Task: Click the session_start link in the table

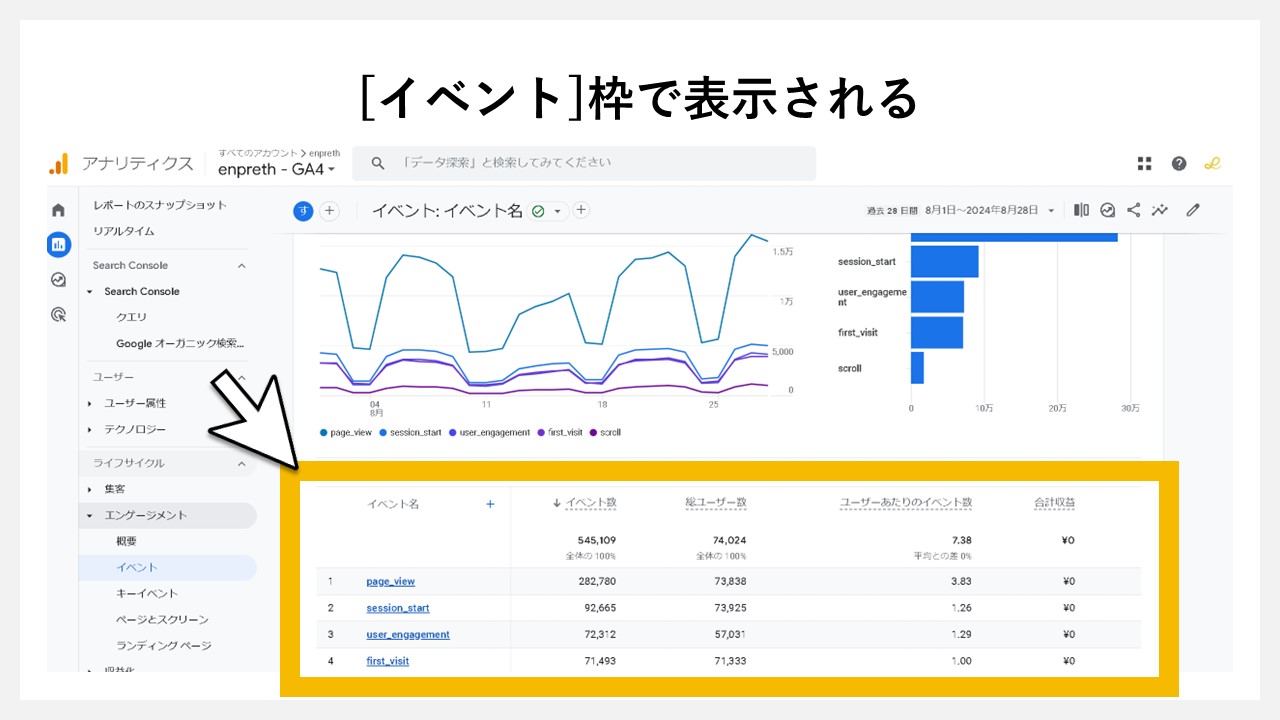Action: coord(397,607)
